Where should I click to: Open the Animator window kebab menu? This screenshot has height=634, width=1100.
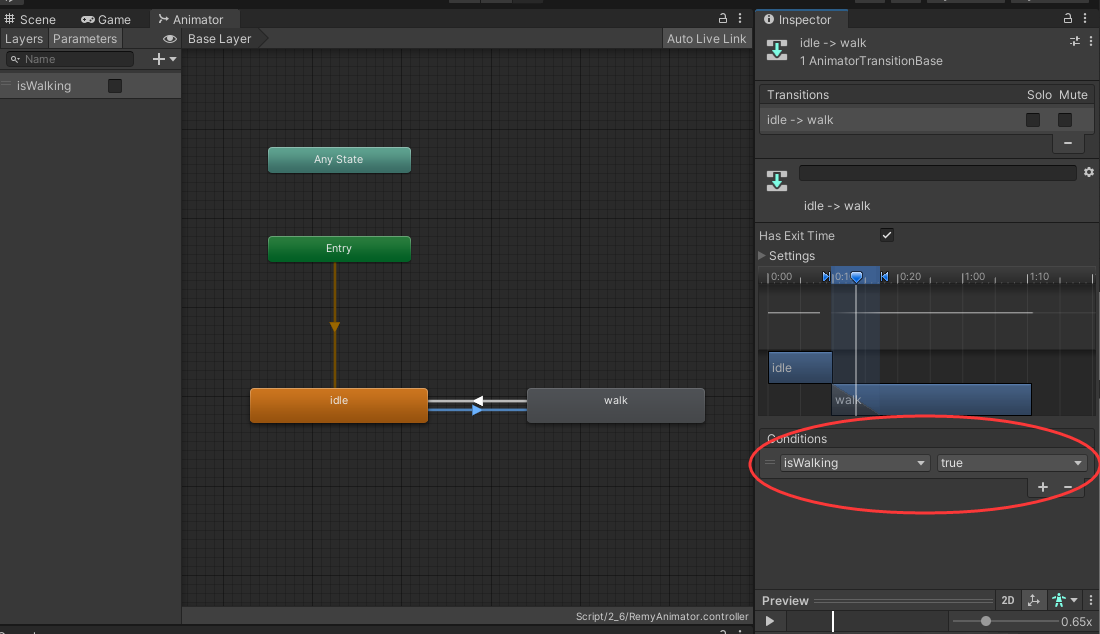(x=740, y=18)
